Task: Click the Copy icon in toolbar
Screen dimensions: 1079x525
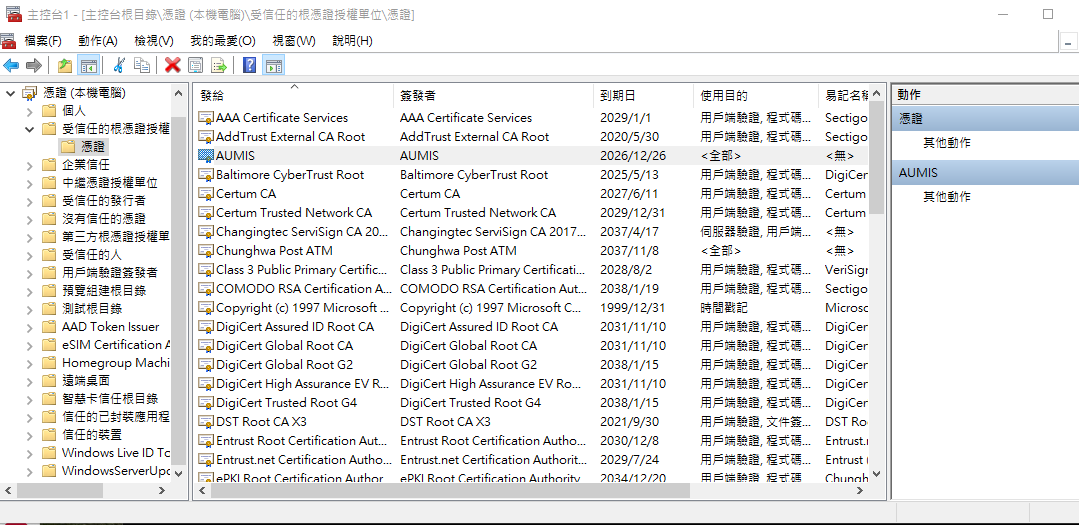Action: click(142, 65)
